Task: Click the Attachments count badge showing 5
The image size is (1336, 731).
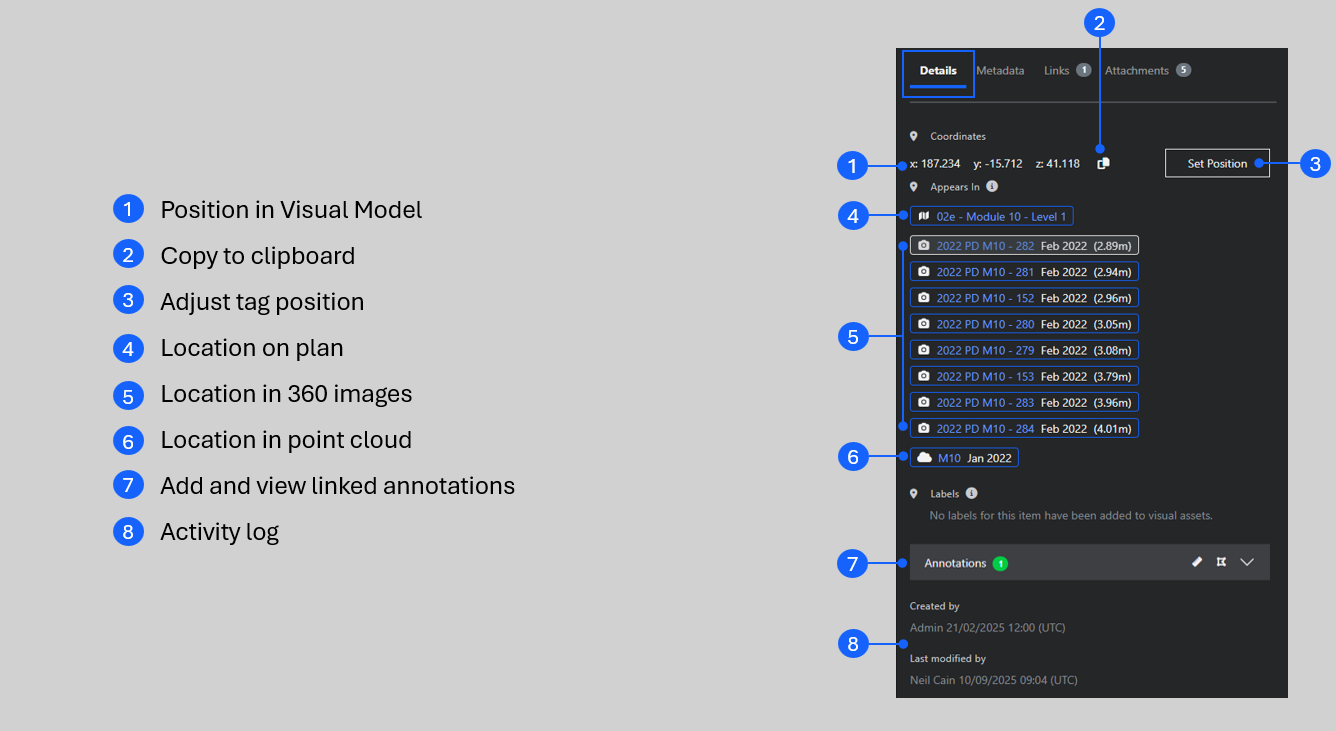Action: pyautogui.click(x=1184, y=70)
